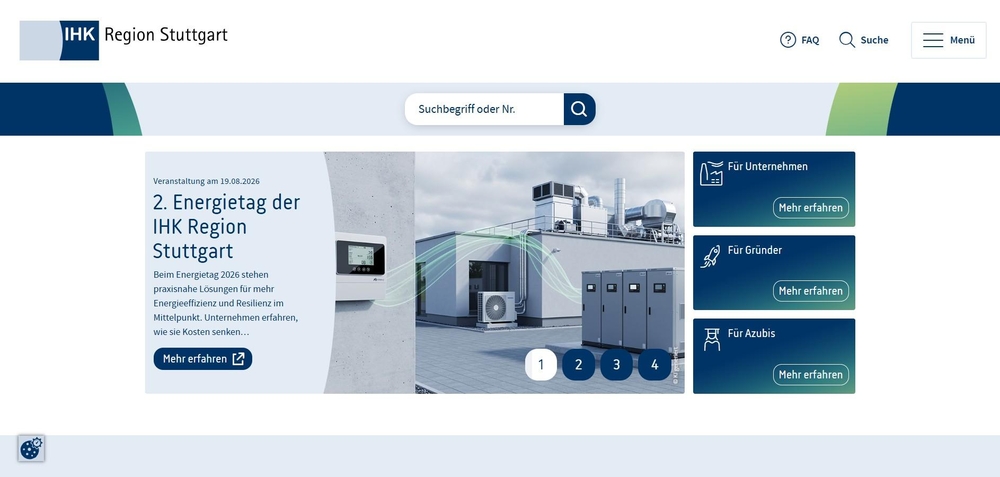Click the IHK Region Stuttgart logo
The height and width of the screenshot is (477, 1000).
click(124, 40)
